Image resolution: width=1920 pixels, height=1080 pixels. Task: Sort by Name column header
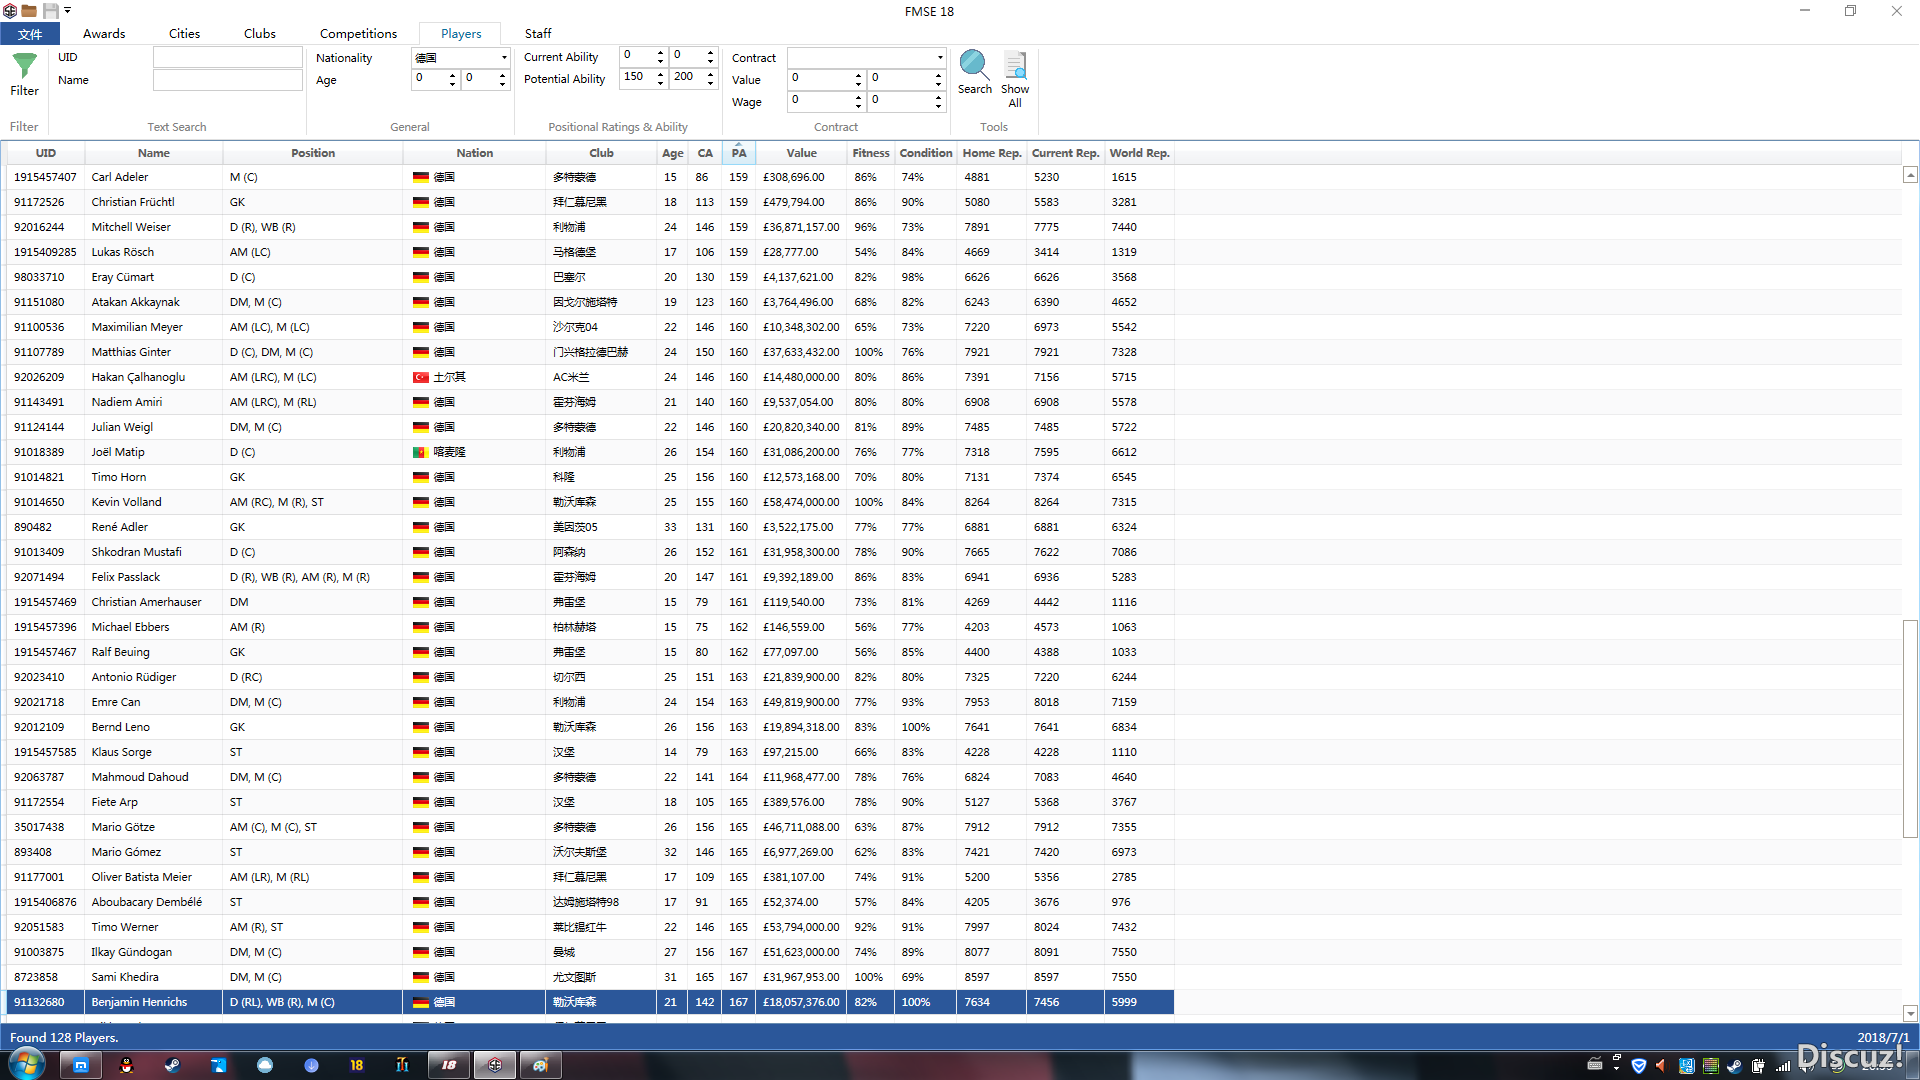(154, 153)
